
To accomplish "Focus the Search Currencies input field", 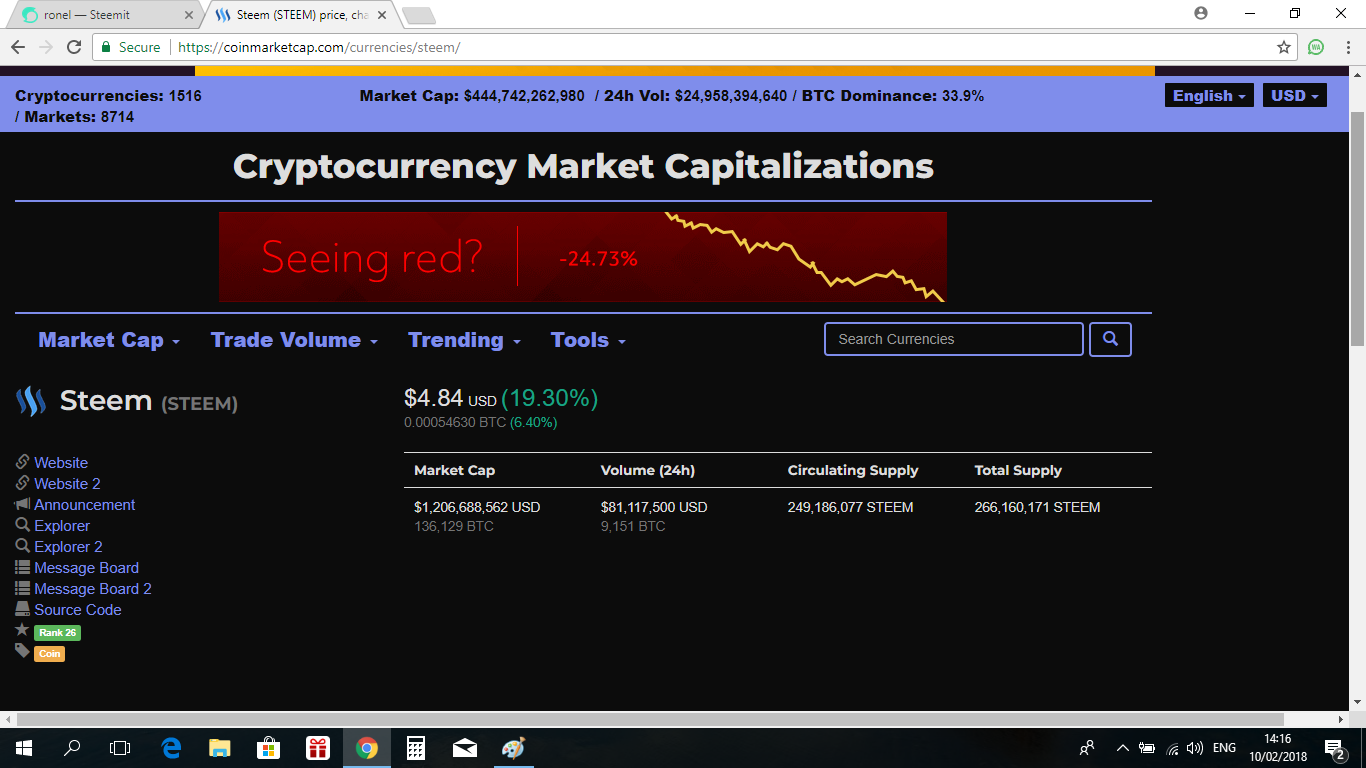I will coord(954,339).
